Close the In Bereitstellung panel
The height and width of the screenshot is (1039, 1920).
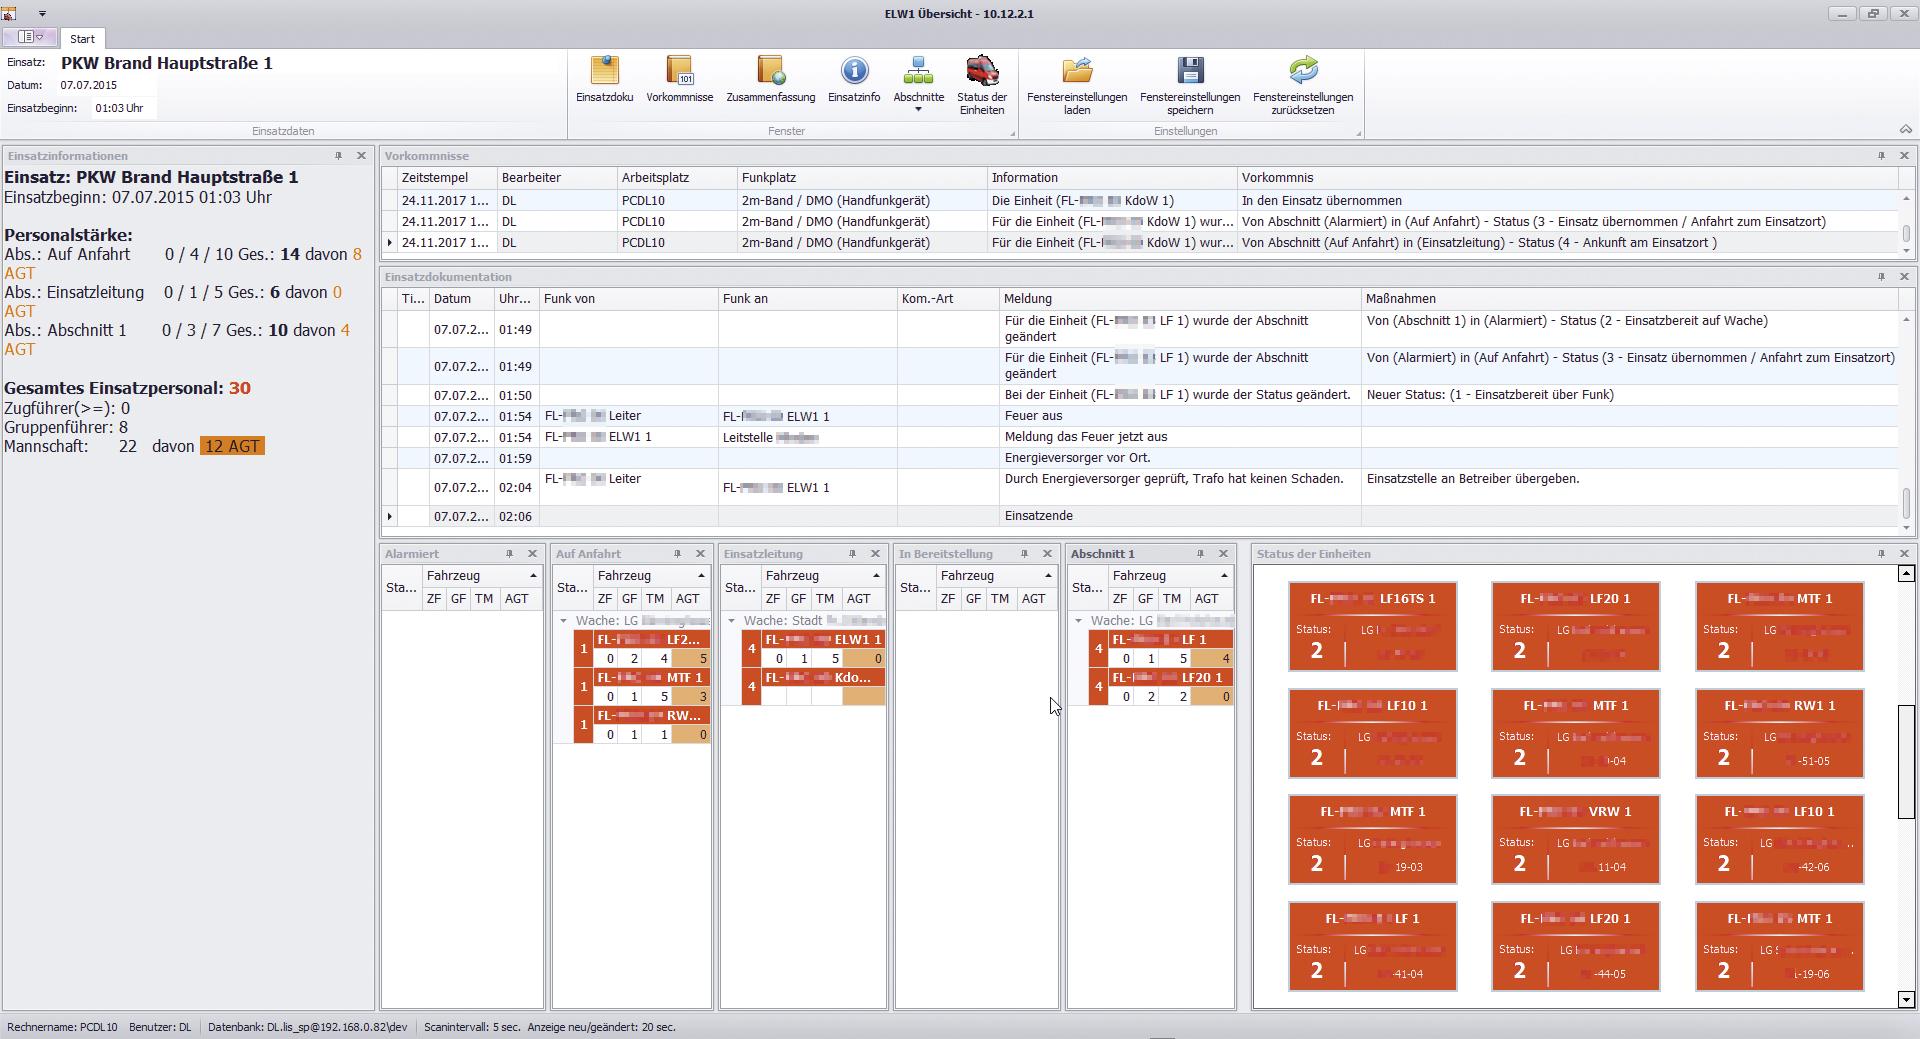1047,554
